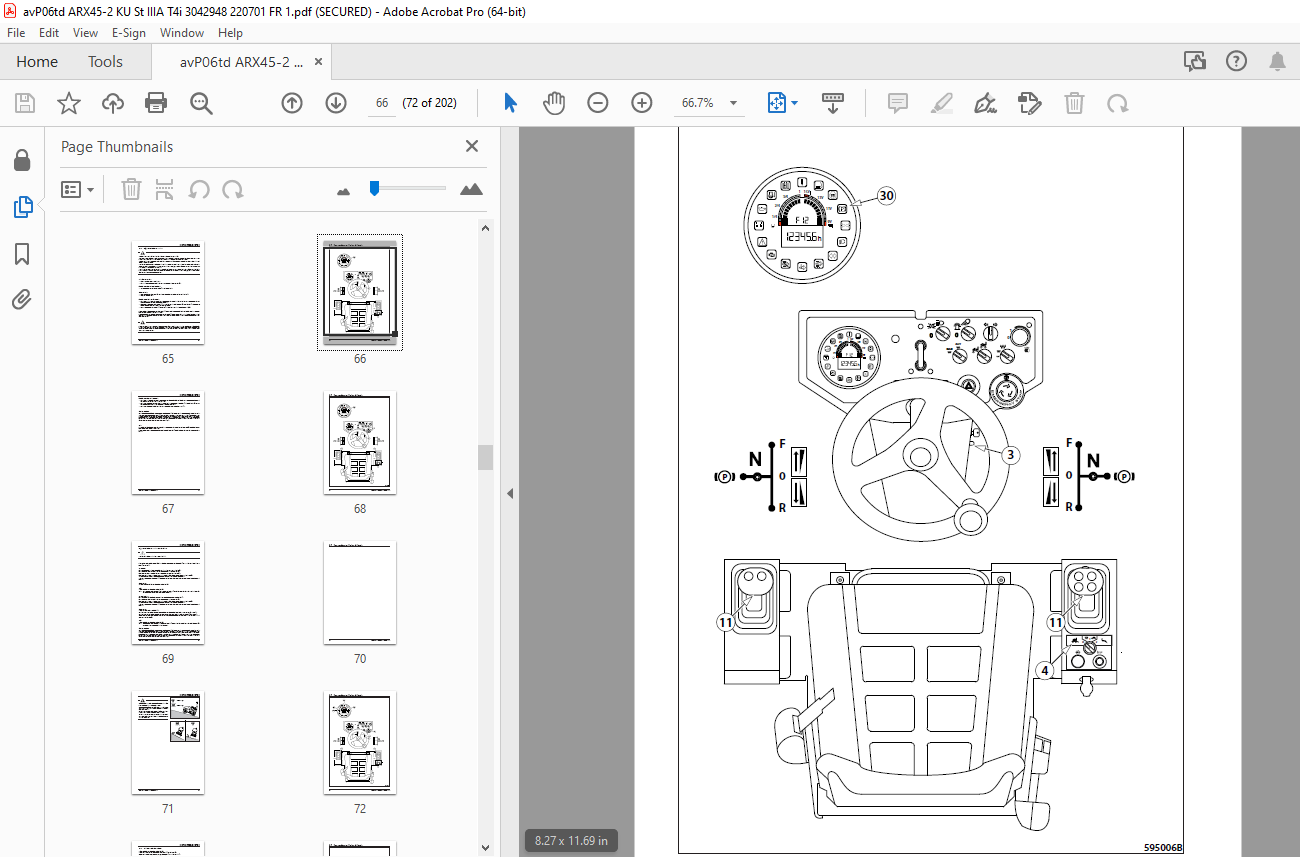Viewport: 1300px width, 857px height.
Task: Select the avP06td ARX45-2 document tab
Action: tap(240, 62)
